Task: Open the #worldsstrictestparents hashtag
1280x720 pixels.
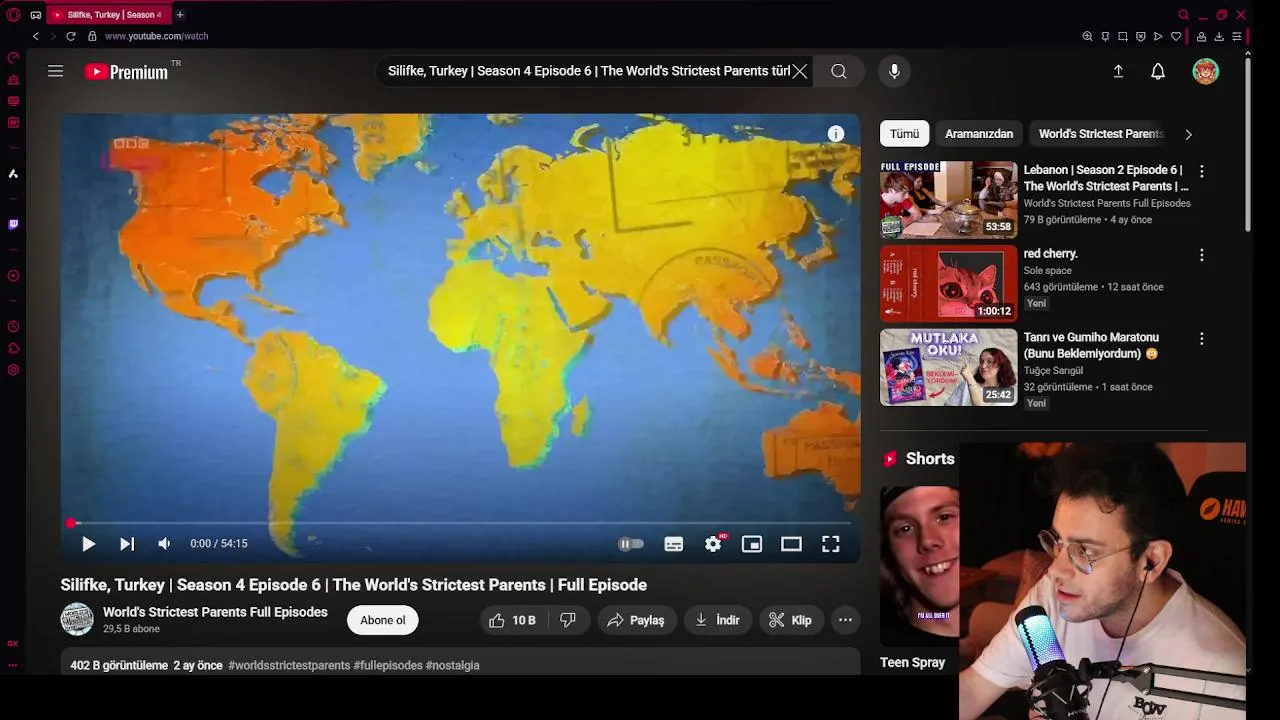Action: point(289,665)
